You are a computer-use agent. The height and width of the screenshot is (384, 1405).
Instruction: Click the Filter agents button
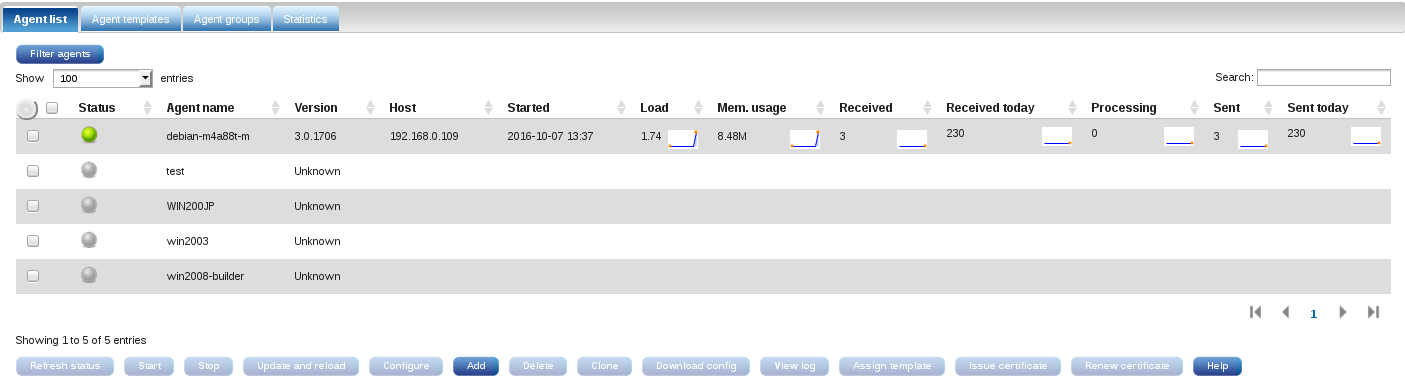pyautogui.click(x=60, y=54)
